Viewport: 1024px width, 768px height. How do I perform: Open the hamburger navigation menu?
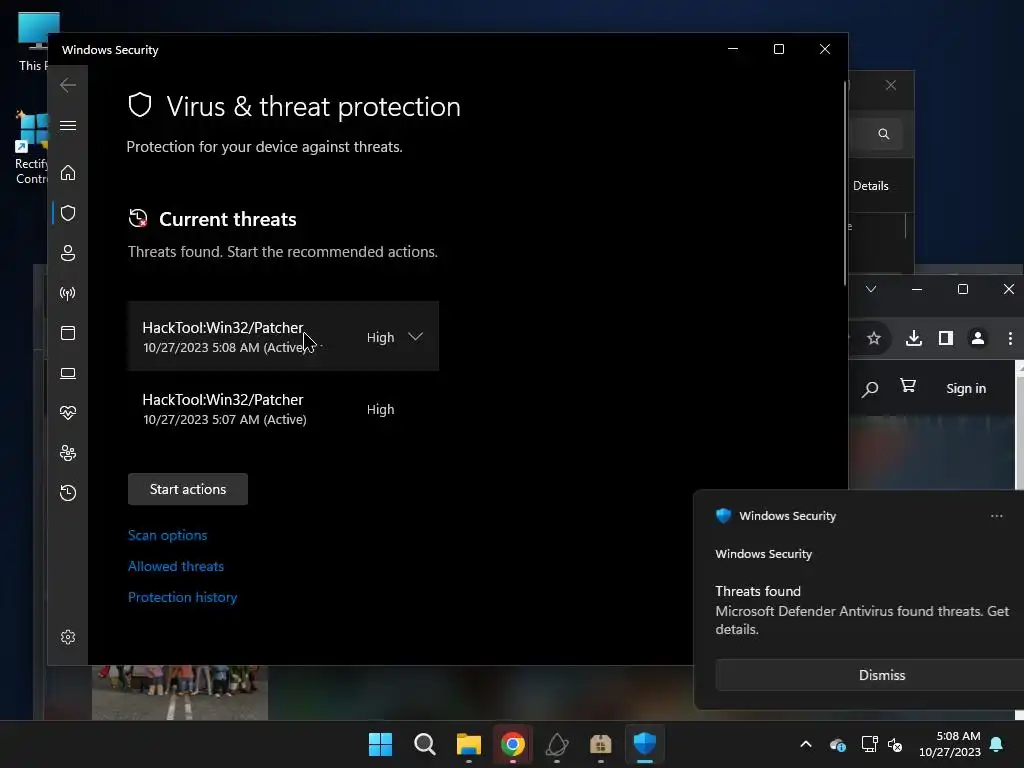tap(68, 125)
